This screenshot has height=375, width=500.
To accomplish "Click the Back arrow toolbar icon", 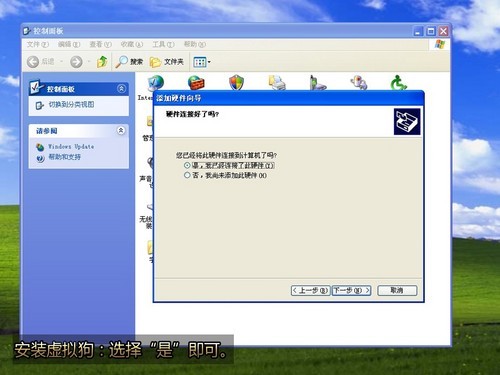I will click(33, 62).
